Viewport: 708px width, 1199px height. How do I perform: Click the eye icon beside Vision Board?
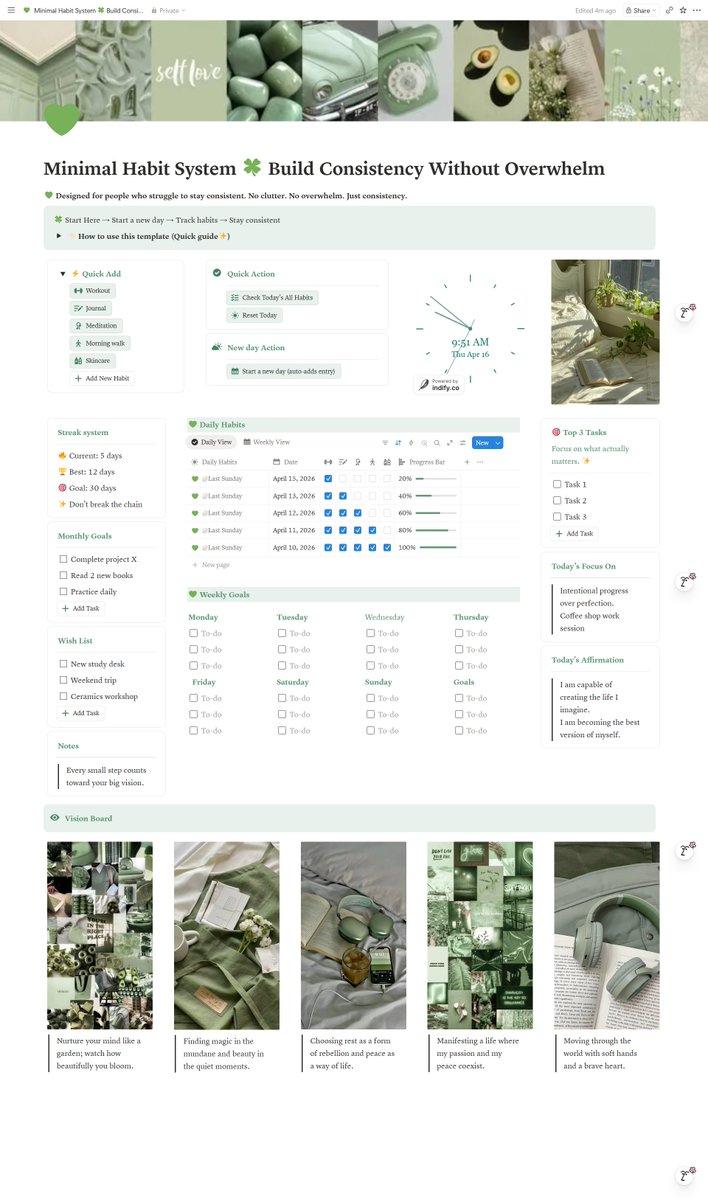pyautogui.click(x=54, y=817)
